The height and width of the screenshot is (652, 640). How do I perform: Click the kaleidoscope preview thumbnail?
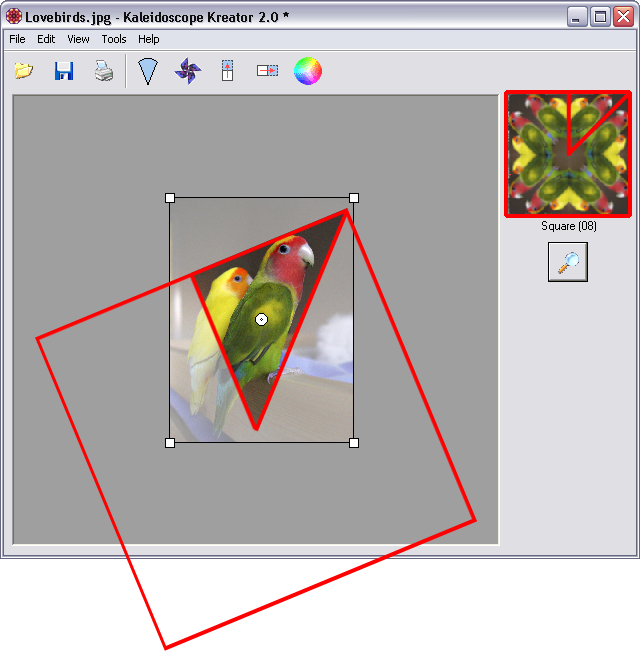coord(568,154)
